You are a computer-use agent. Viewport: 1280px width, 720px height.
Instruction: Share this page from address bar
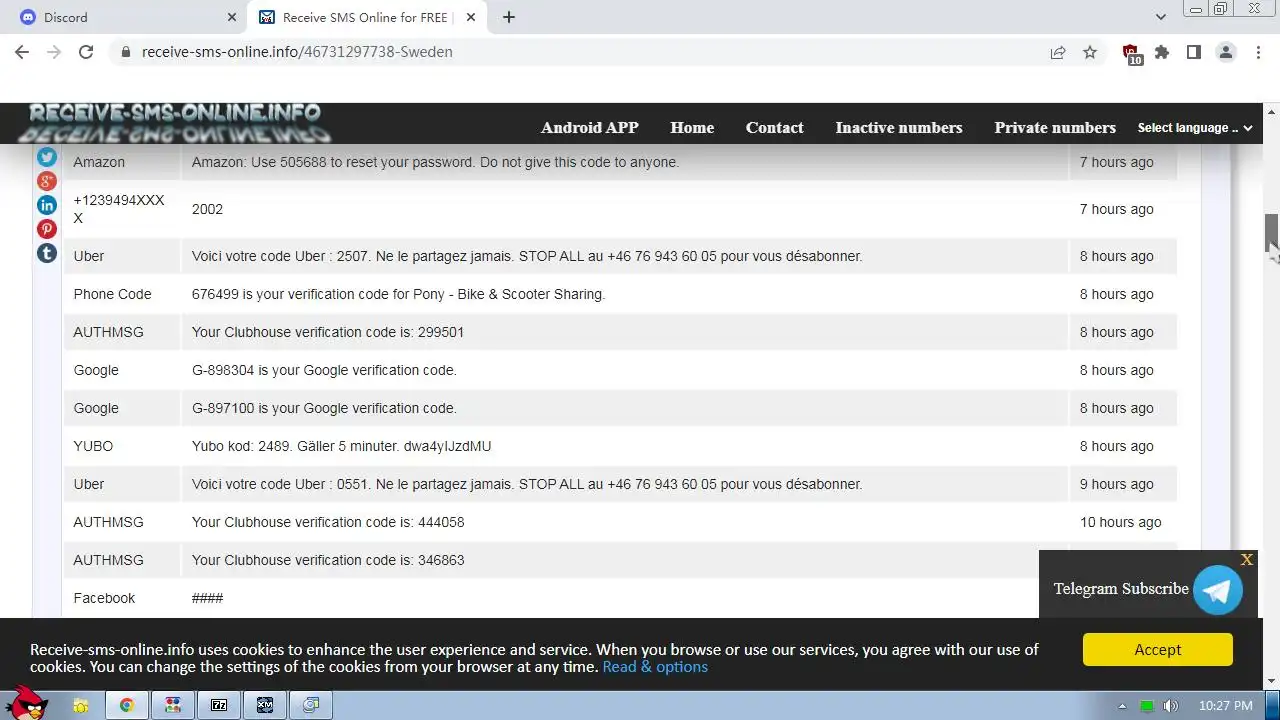(1058, 52)
